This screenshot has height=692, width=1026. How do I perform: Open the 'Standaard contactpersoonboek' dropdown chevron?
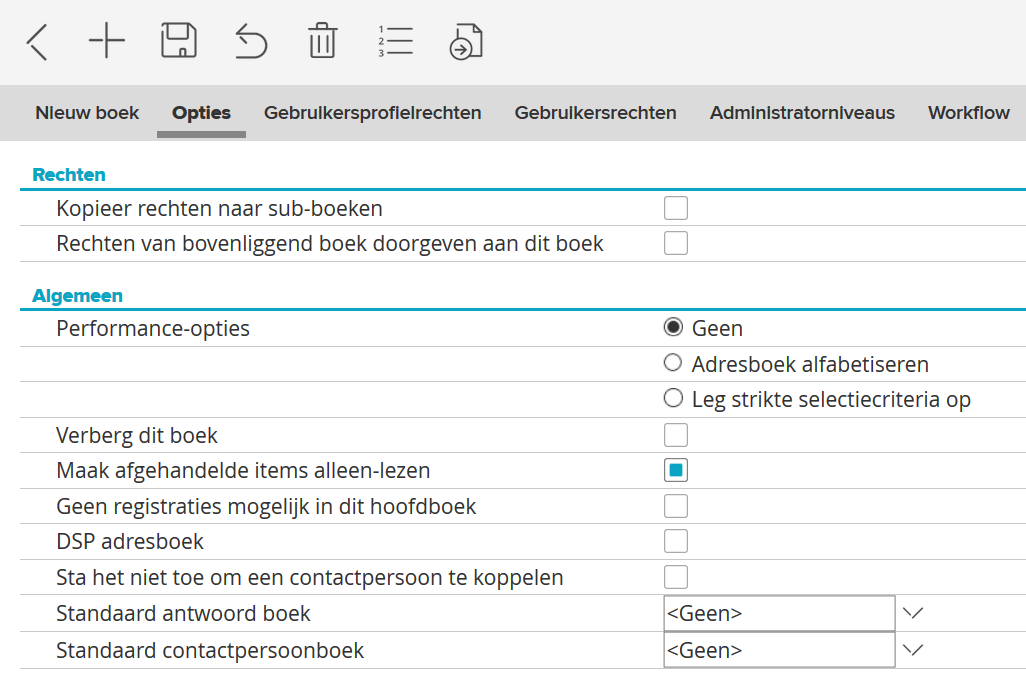click(x=912, y=650)
